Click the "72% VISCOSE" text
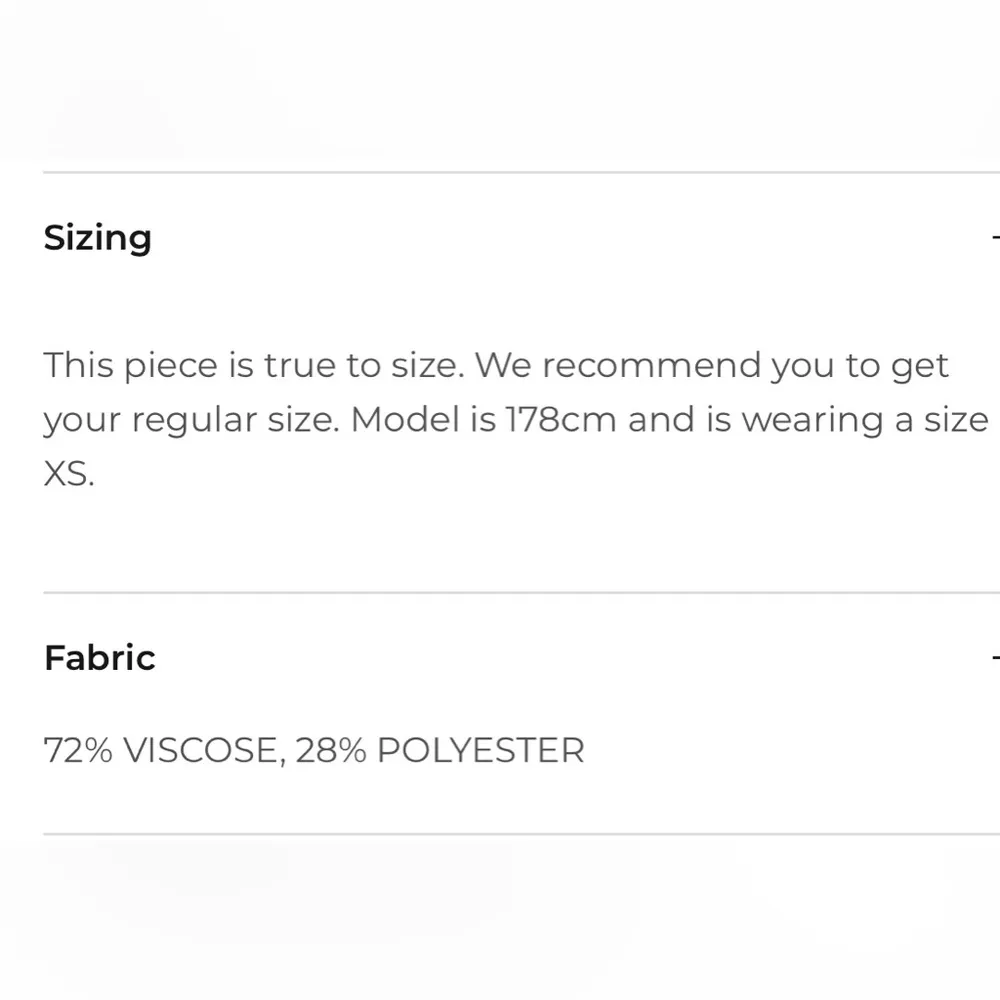The width and height of the screenshot is (1000, 1000). [x=160, y=750]
